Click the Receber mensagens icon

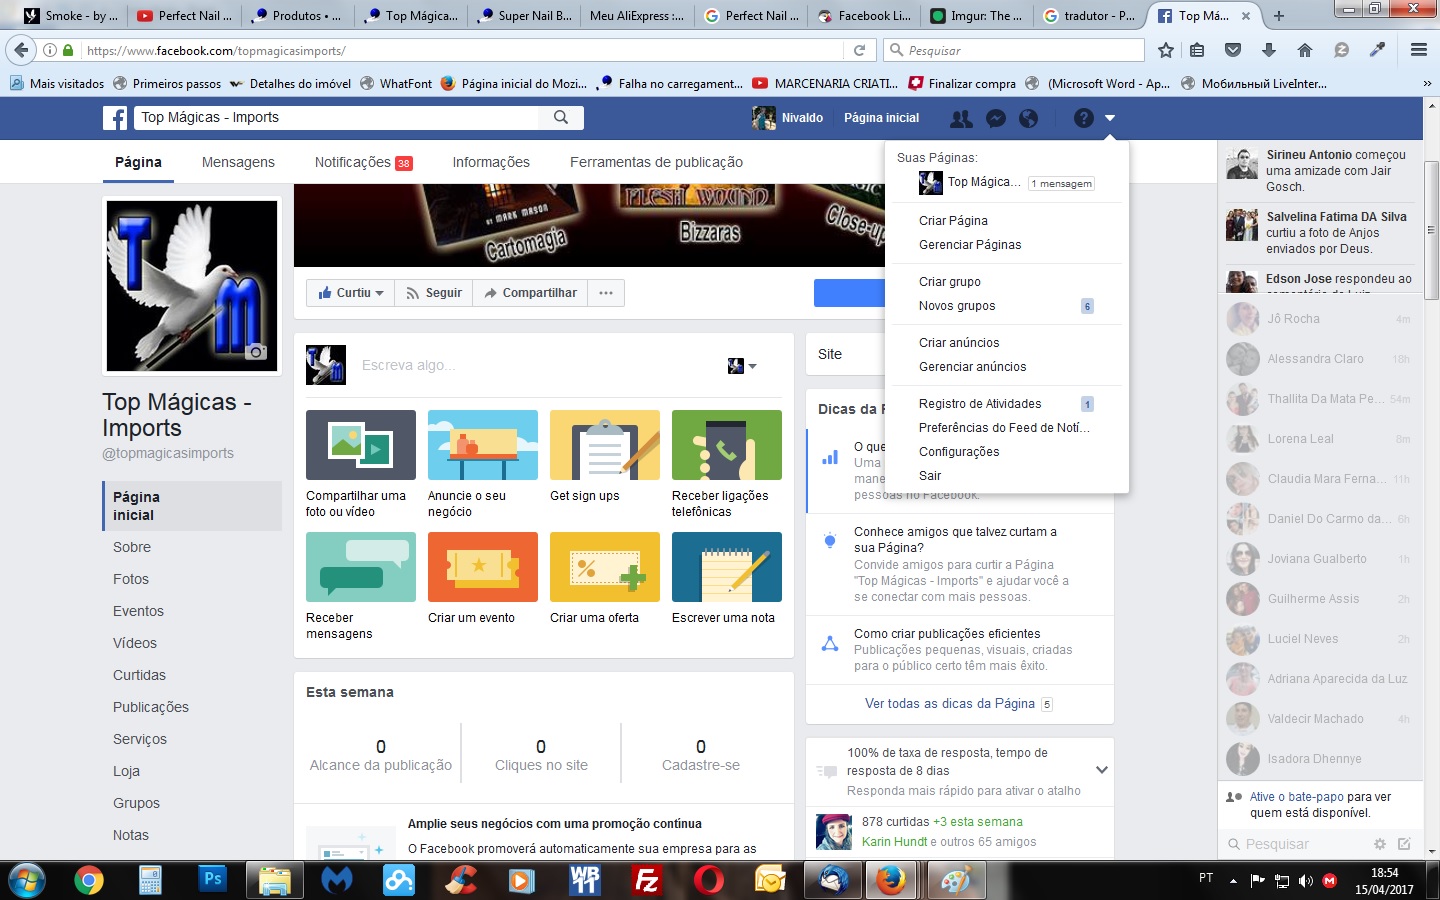(361, 567)
